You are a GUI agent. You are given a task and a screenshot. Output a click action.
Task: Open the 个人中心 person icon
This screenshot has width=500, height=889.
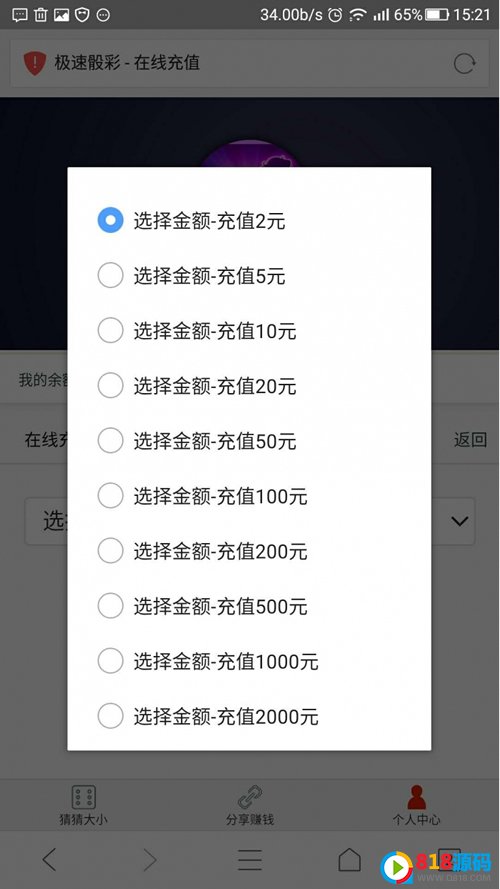pyautogui.click(x=417, y=797)
